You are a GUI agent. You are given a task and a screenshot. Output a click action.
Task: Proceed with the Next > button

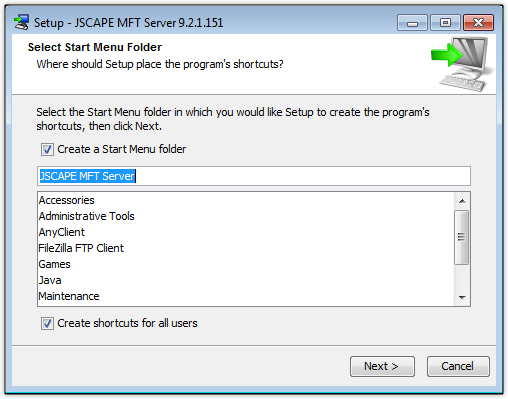382,366
